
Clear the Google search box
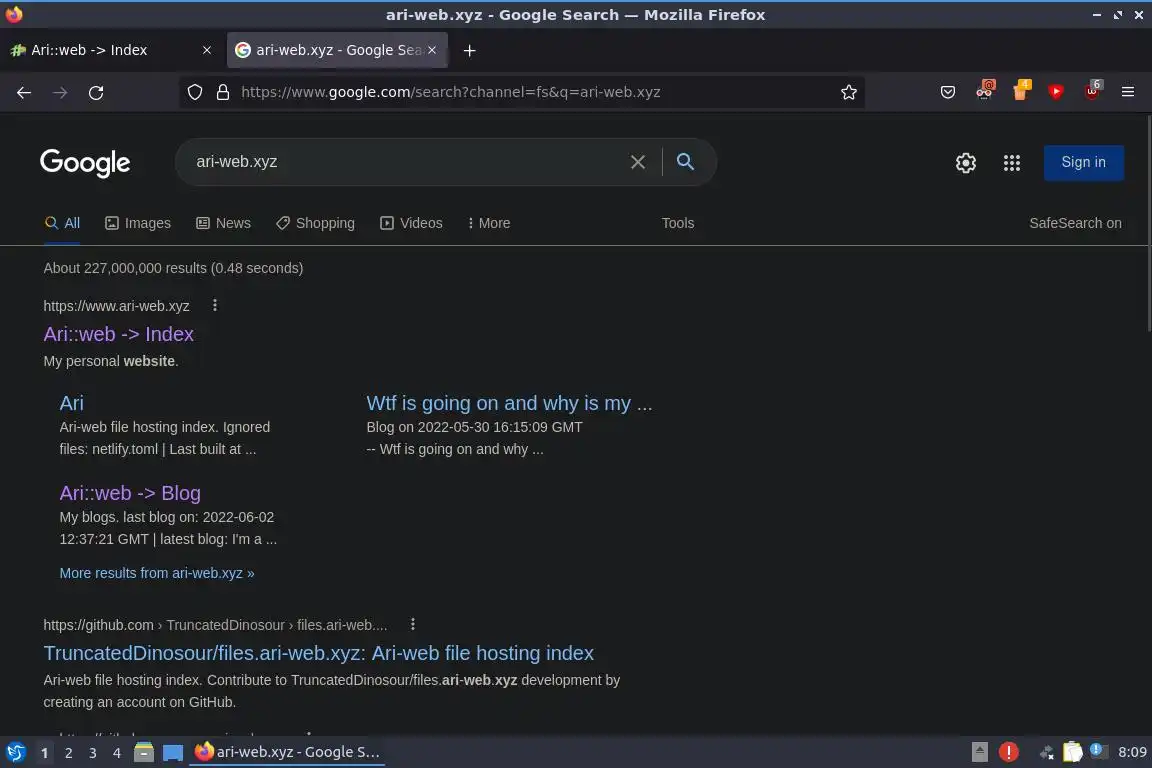pyautogui.click(x=638, y=162)
